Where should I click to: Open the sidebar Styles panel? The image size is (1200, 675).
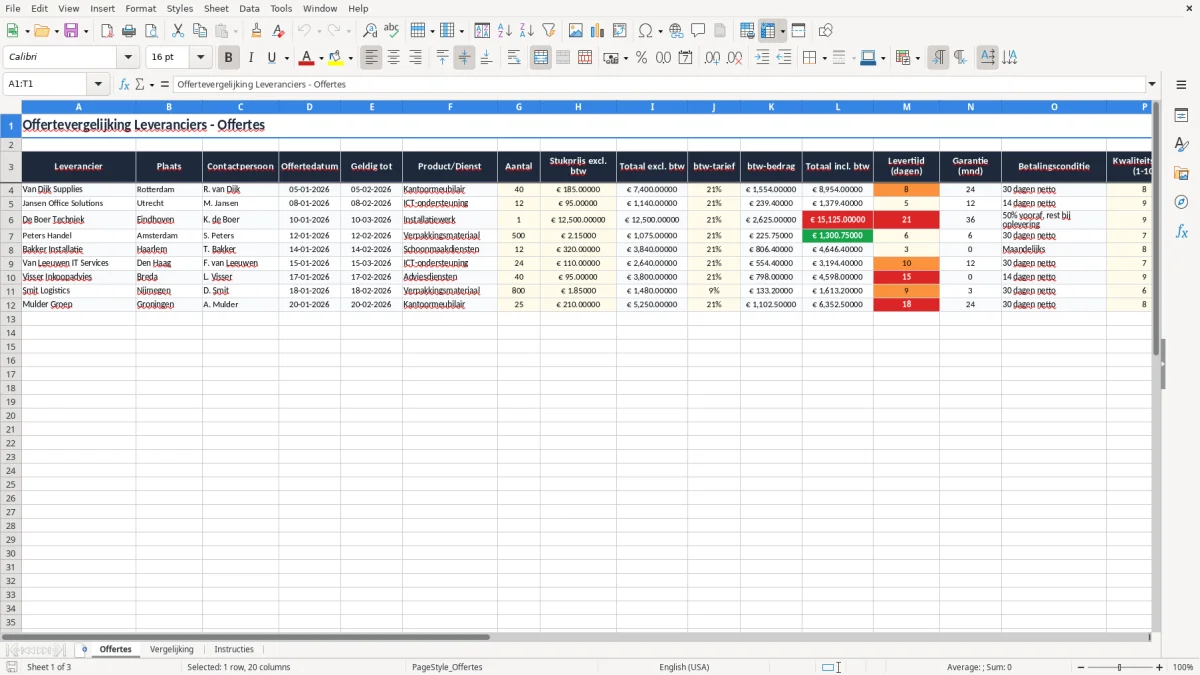pos(1181,144)
